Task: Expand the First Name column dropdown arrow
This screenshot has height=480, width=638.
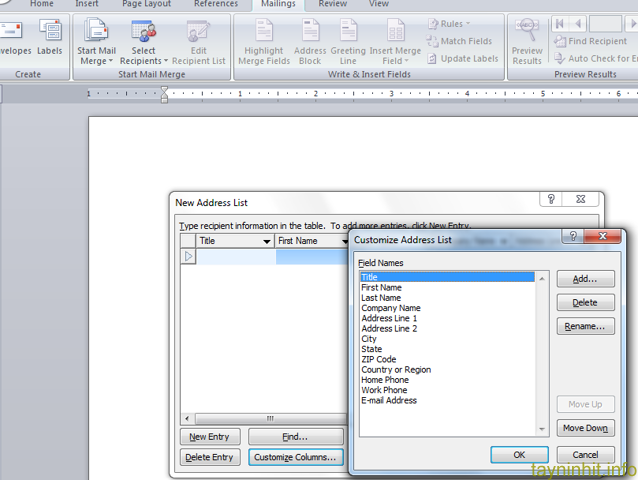Action: [x=345, y=242]
